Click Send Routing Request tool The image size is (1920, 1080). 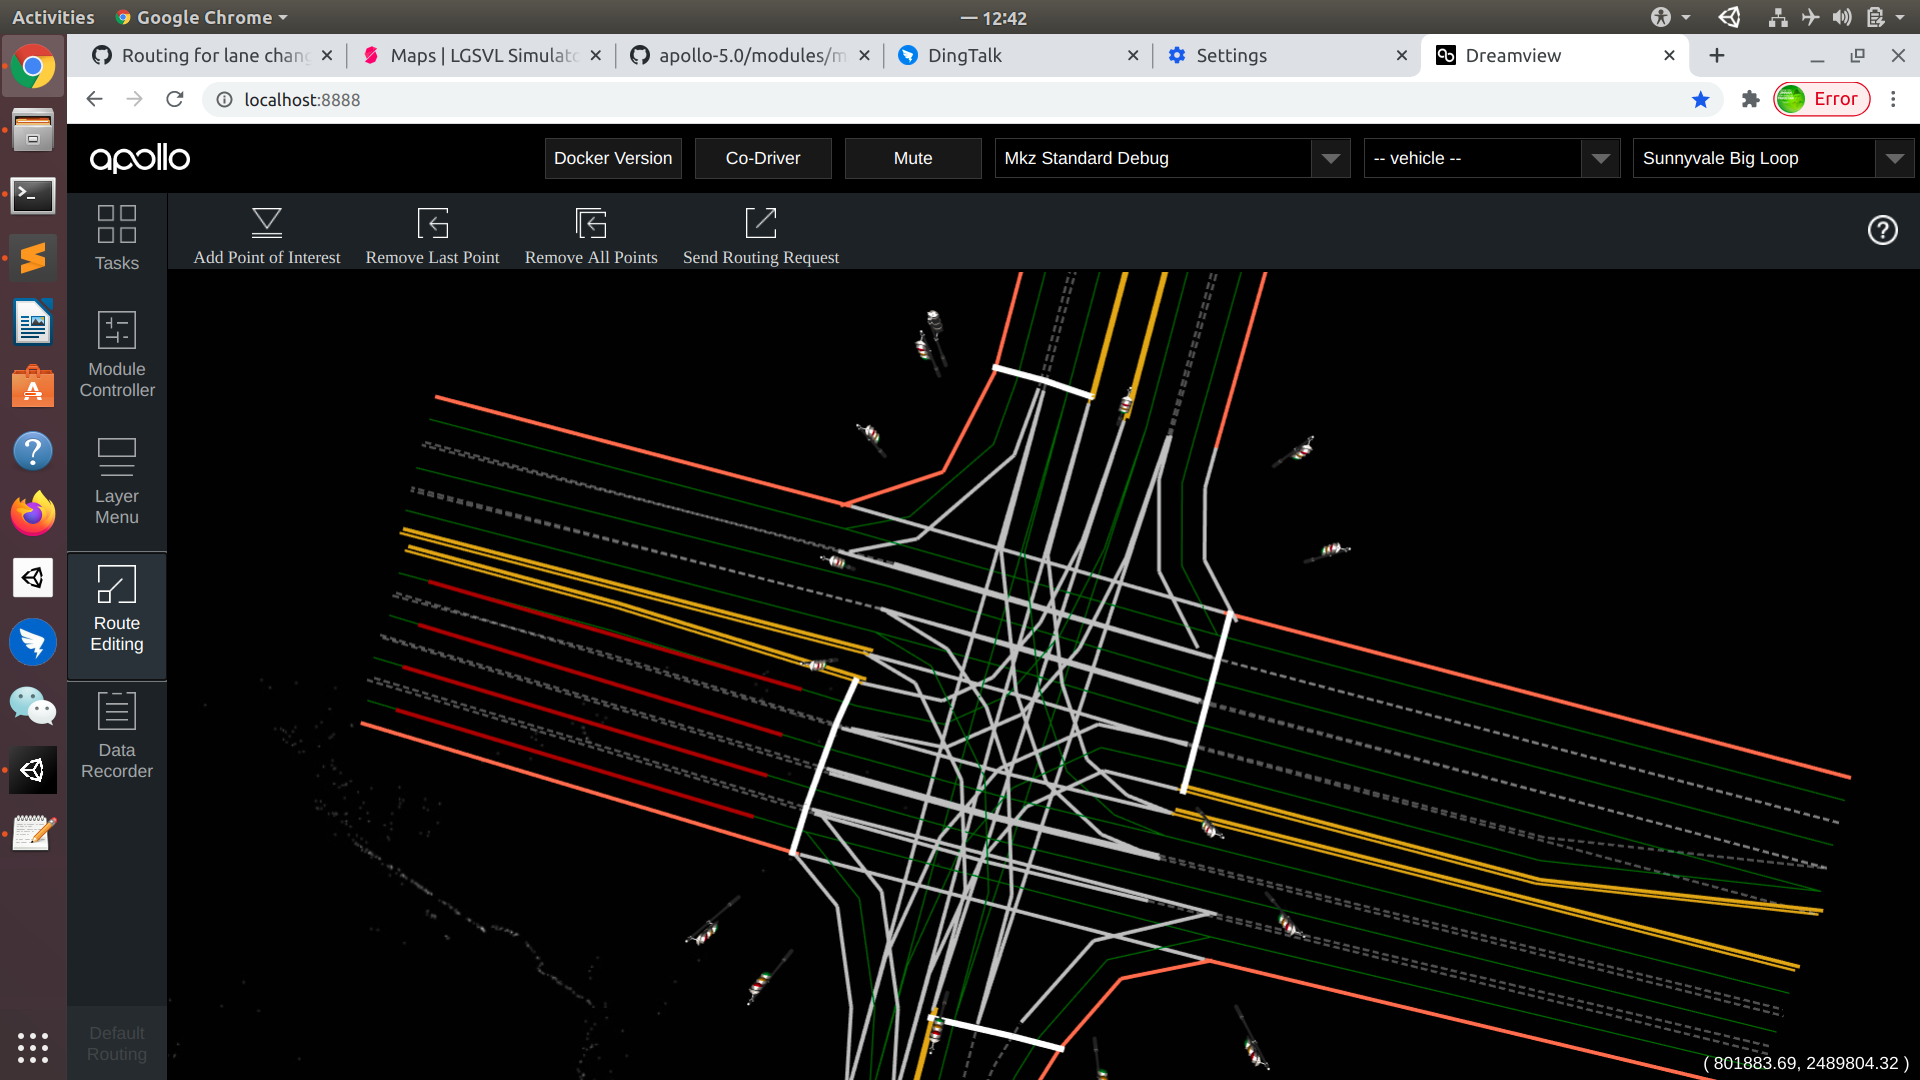click(x=761, y=236)
